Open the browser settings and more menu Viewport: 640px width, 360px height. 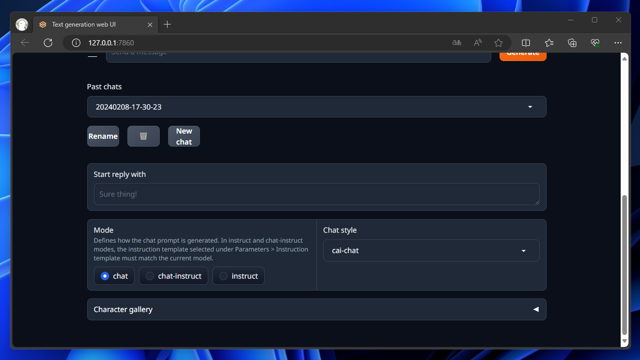618,43
